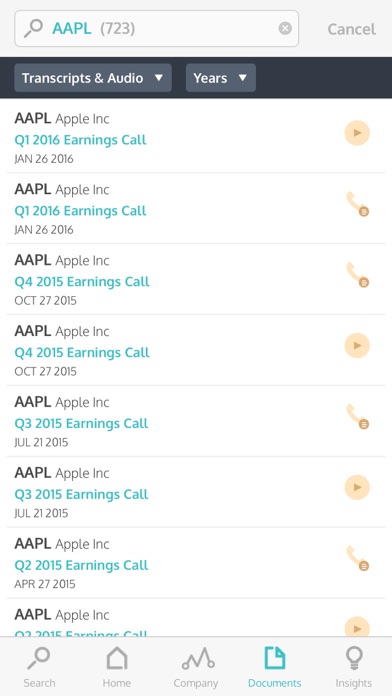Open transcript icon for Q3 2015 call

click(x=358, y=416)
